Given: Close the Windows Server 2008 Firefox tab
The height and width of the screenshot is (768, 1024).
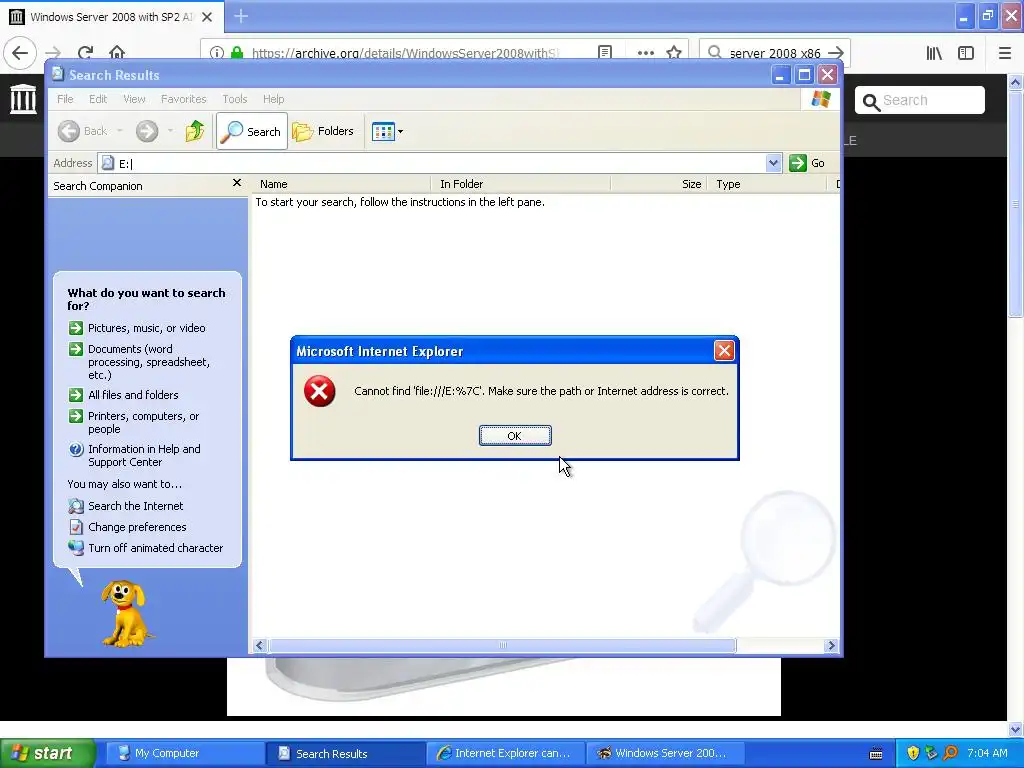Looking at the screenshot, I should point(207,17).
